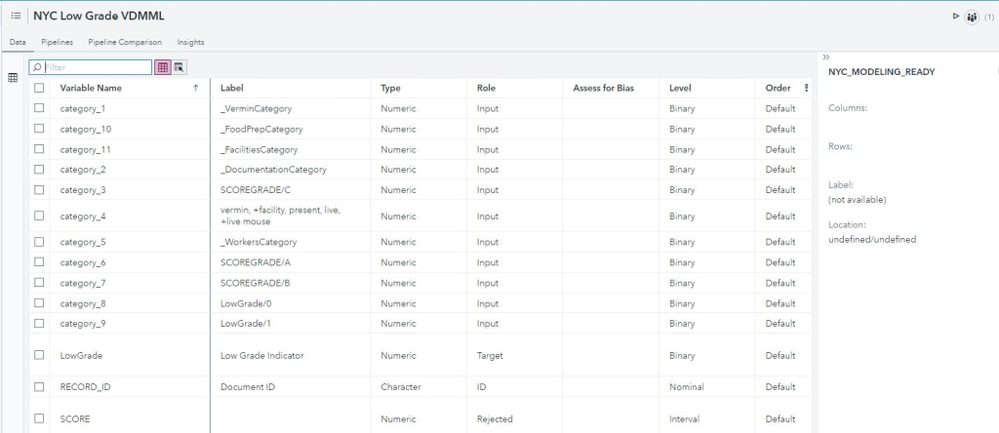
Task: Click the Label column header
Action: [232, 88]
